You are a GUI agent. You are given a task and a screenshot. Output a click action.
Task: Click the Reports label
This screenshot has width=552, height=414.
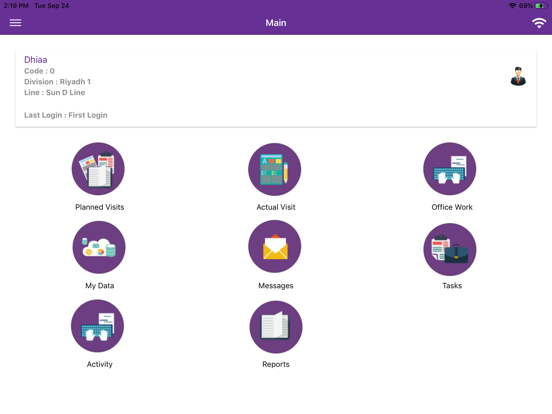click(276, 364)
